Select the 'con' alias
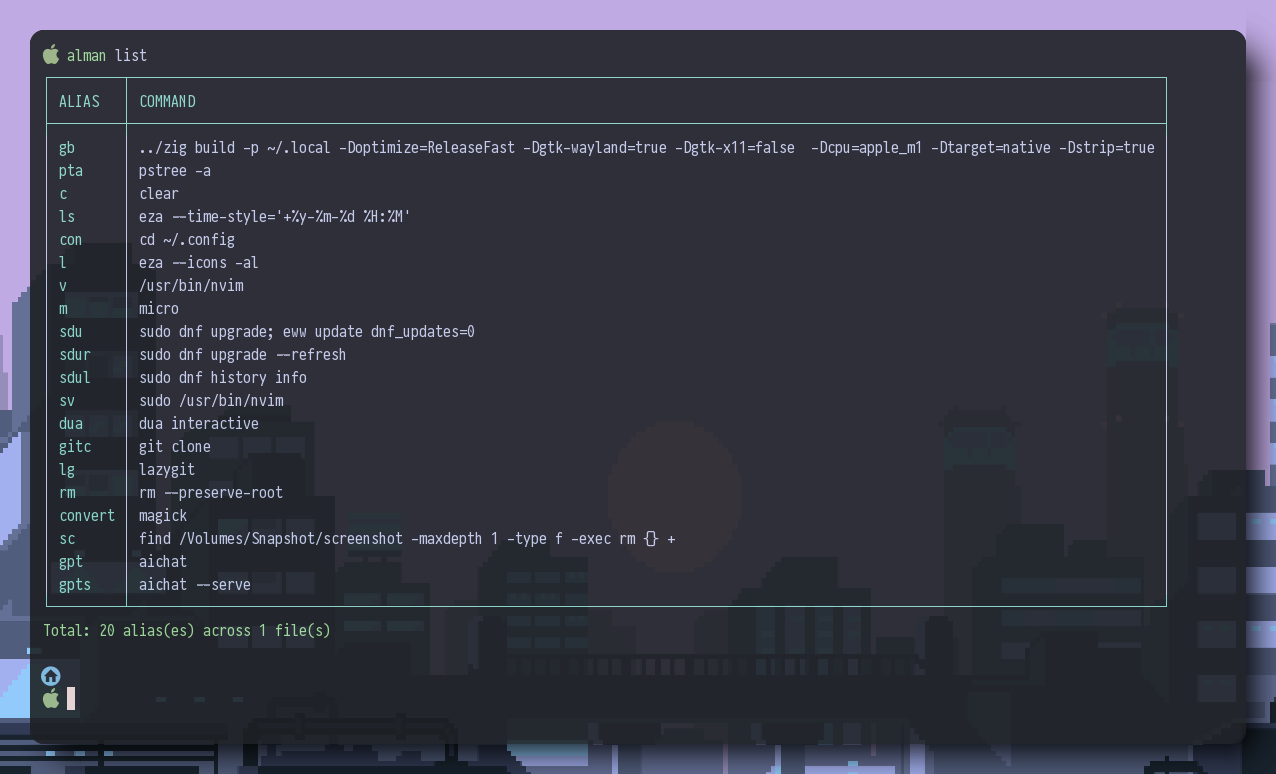The height and width of the screenshot is (774, 1276). (x=71, y=240)
